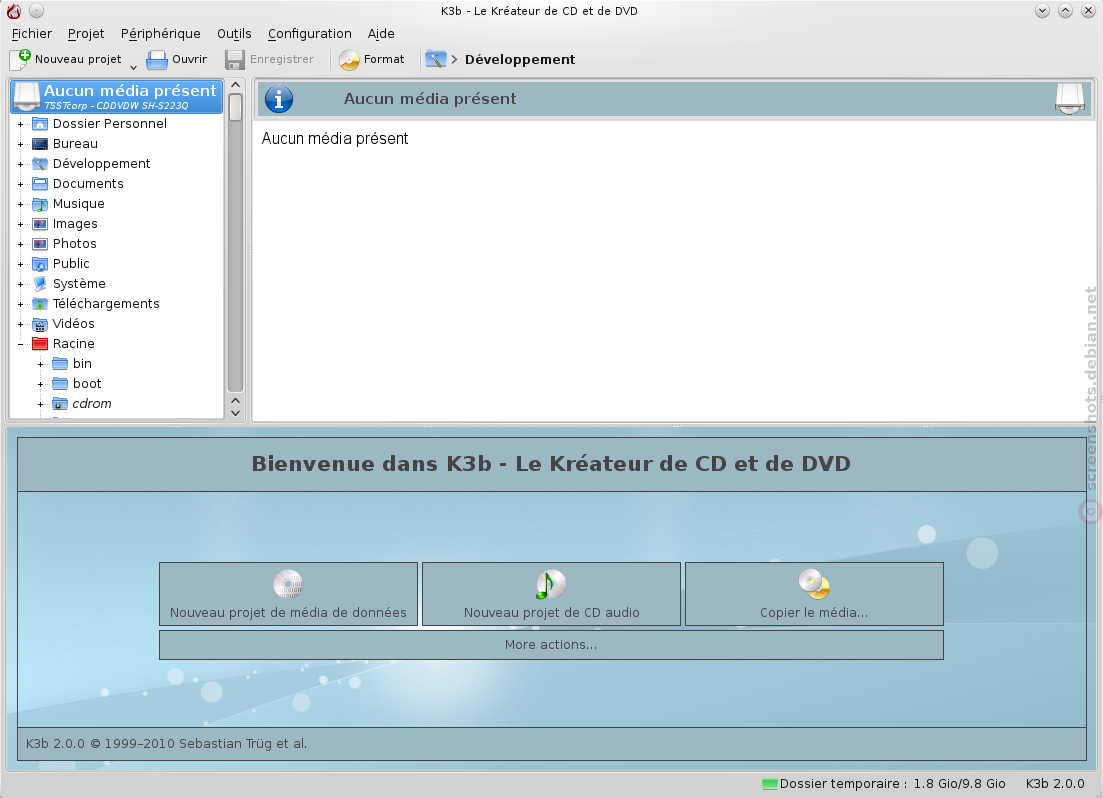
Task: Click the data disc project icon
Action: (288, 584)
